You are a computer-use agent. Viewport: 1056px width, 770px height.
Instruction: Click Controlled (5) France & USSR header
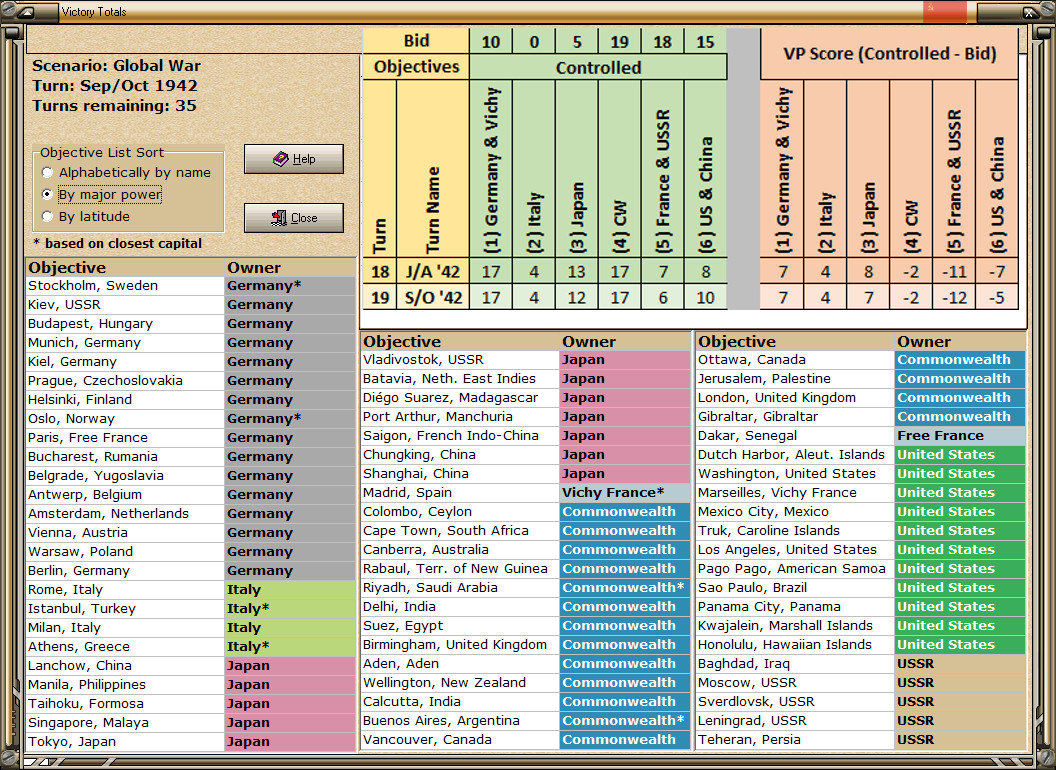pyautogui.click(x=663, y=168)
